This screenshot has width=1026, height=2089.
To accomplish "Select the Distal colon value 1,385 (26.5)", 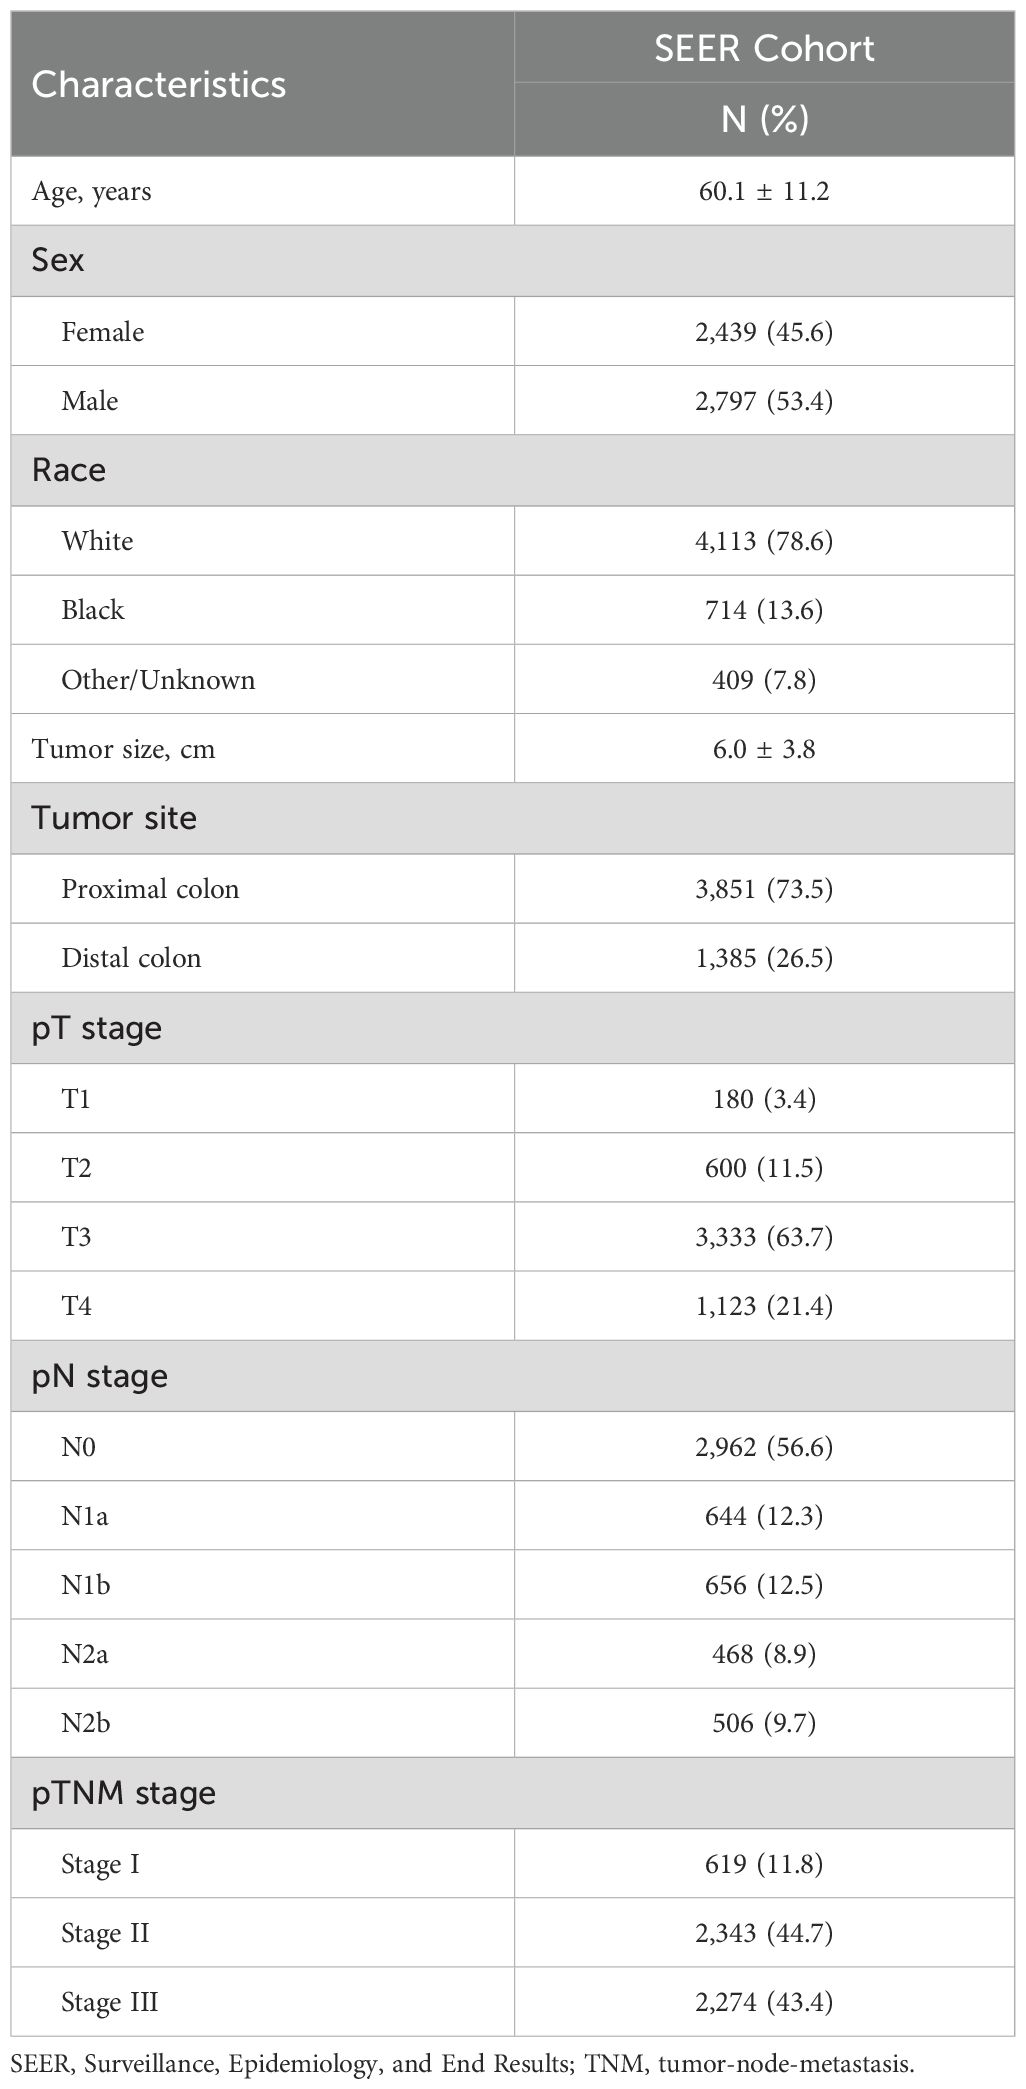I will pos(764,958).
